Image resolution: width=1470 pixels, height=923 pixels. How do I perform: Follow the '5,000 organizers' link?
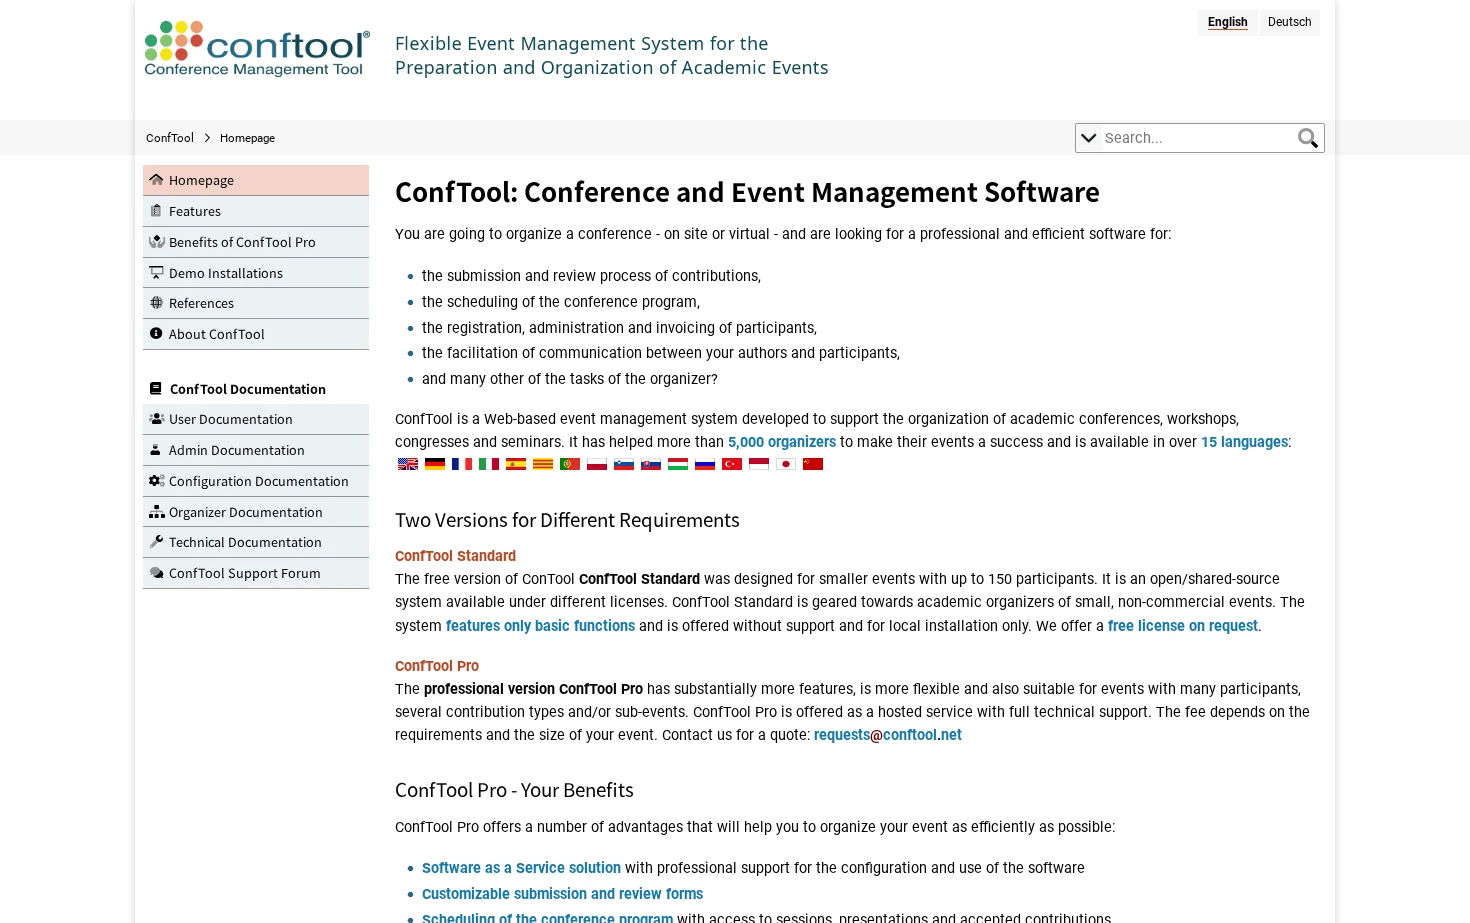[782, 442]
